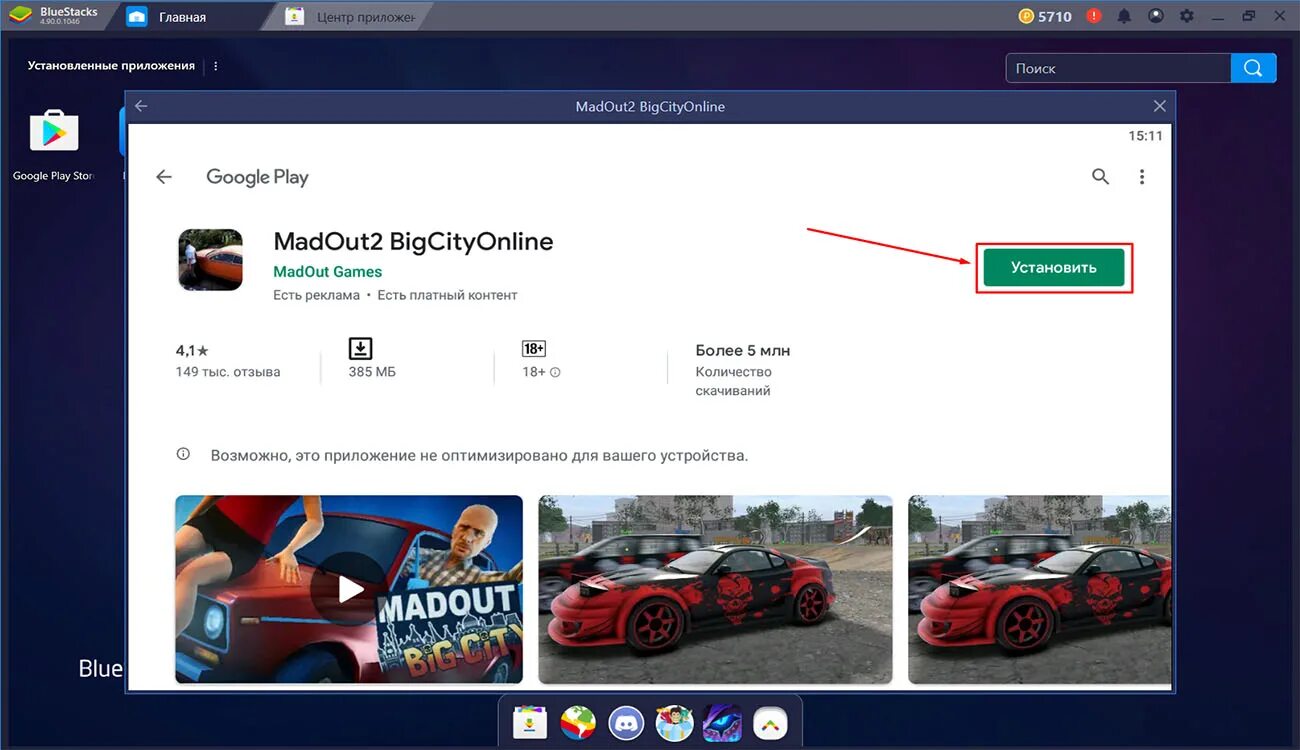Switch to the Главная tab
Screen dimensions: 1300x750
pyautogui.click(x=182, y=17)
